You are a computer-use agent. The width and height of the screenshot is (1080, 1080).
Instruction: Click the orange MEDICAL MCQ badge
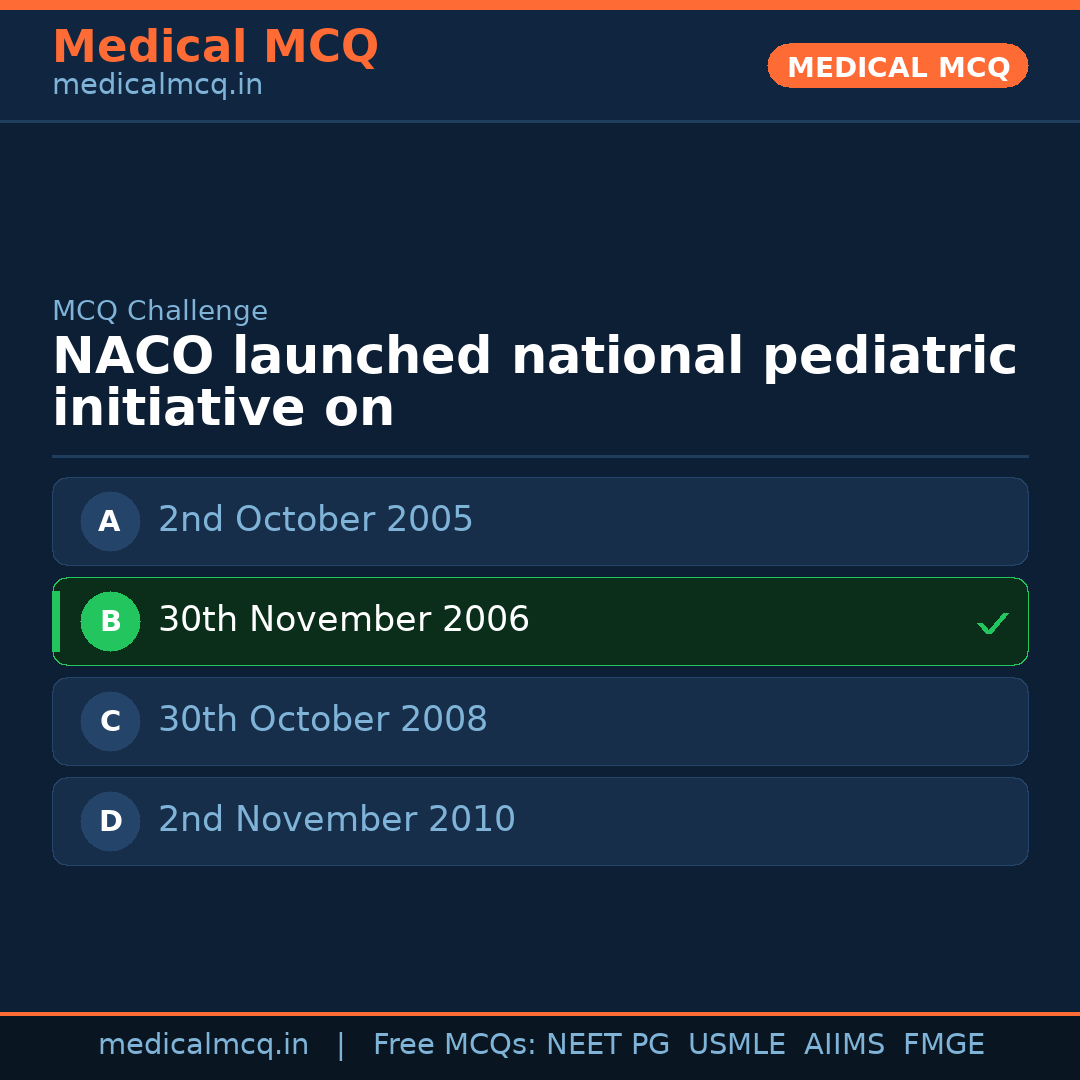pos(897,66)
